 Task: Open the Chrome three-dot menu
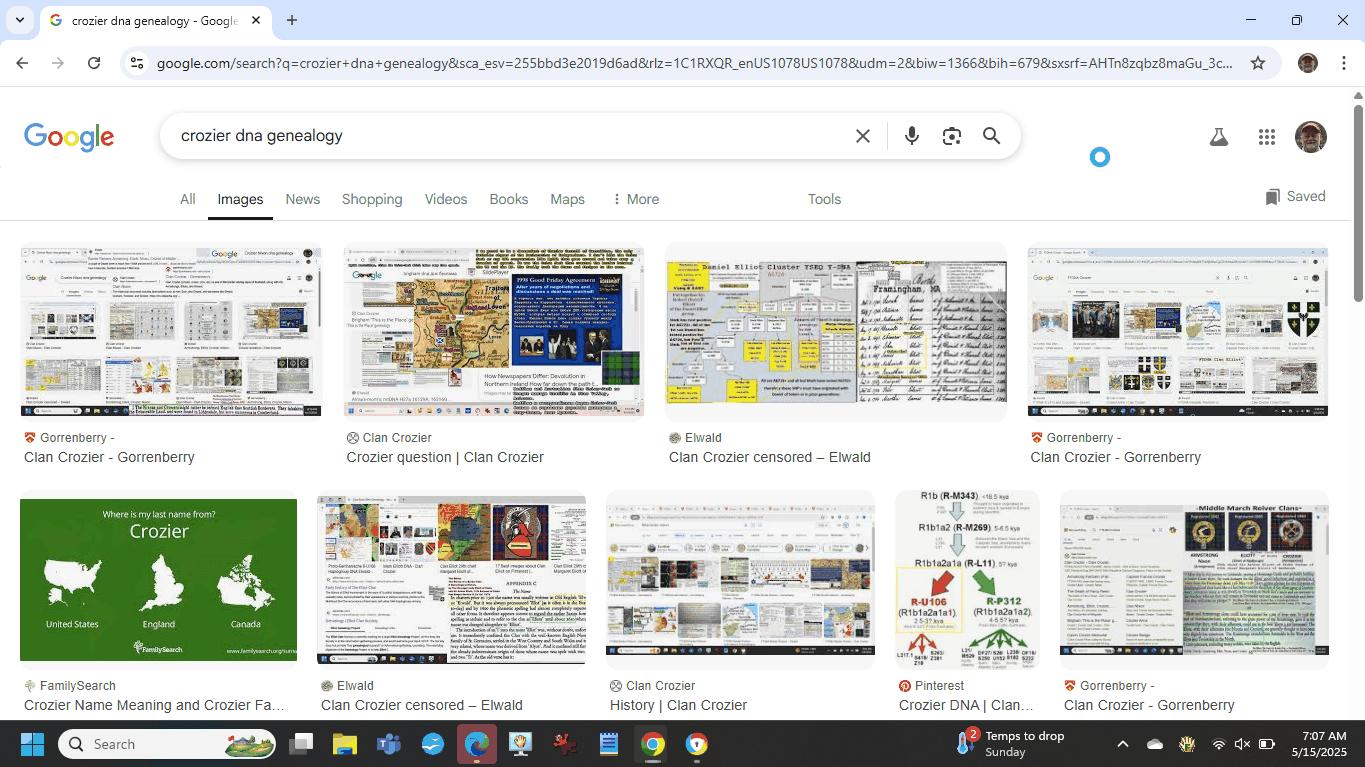[x=1342, y=63]
